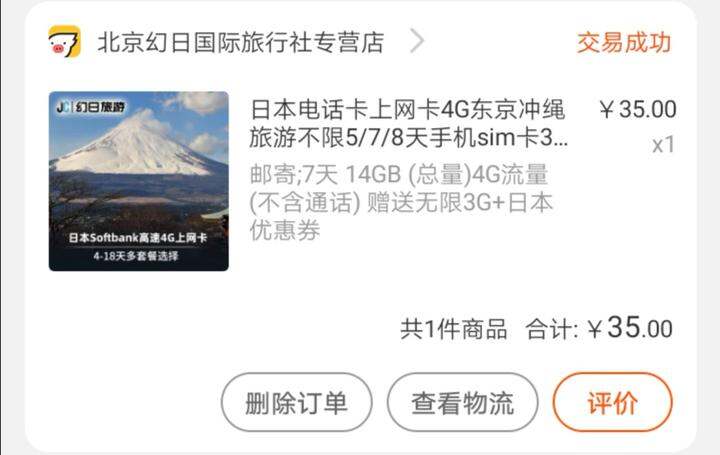Open the Mount Fuji product thumbnail
The width and height of the screenshot is (720, 455).
(x=139, y=181)
